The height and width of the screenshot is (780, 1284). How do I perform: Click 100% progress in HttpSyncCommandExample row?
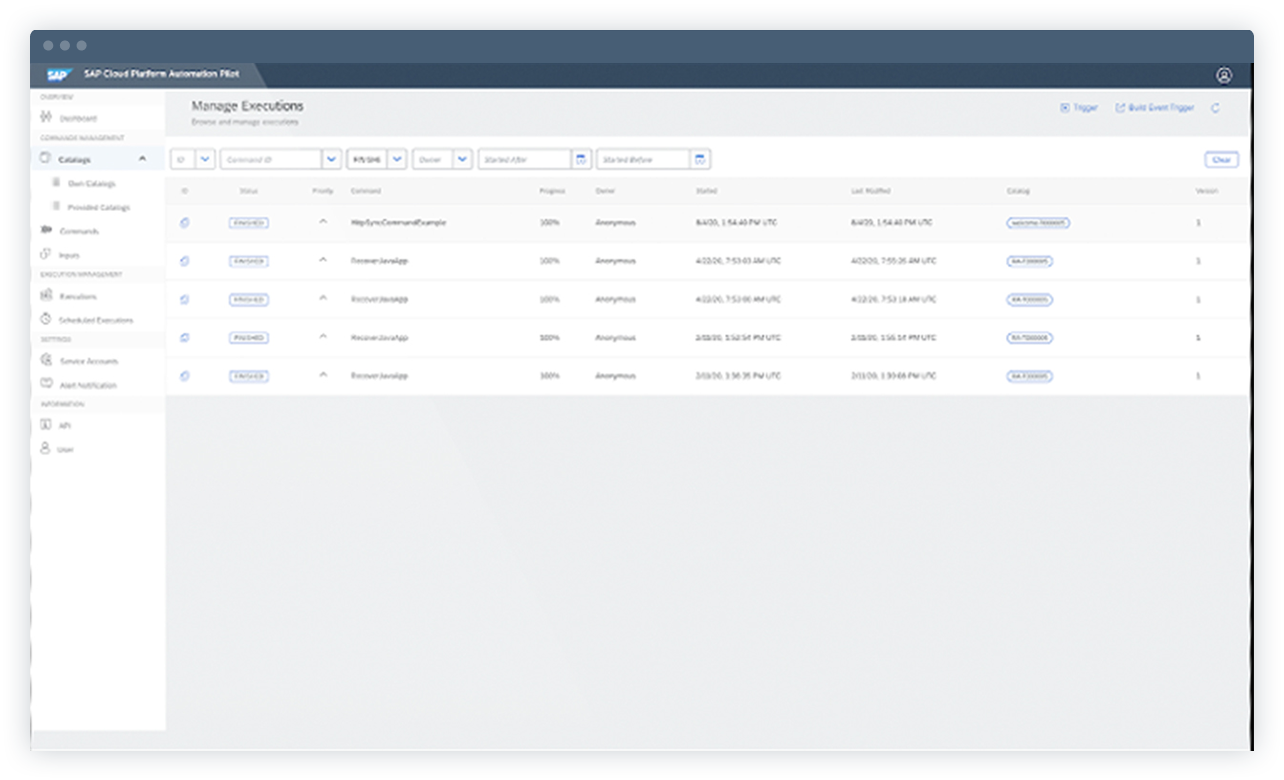(549, 223)
